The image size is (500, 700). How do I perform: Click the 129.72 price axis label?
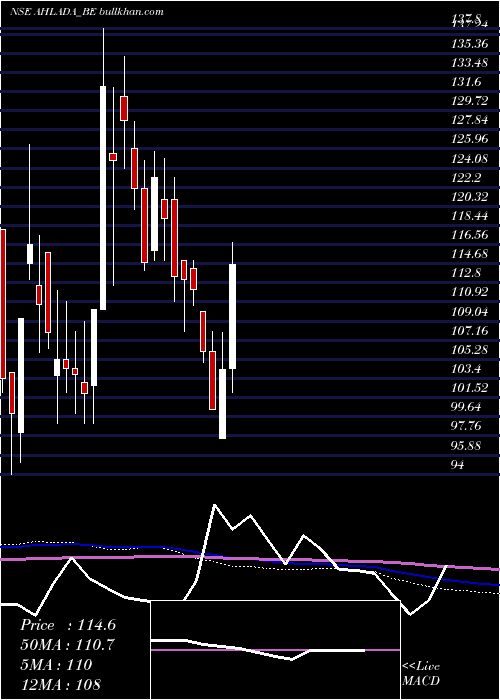[x=470, y=101]
